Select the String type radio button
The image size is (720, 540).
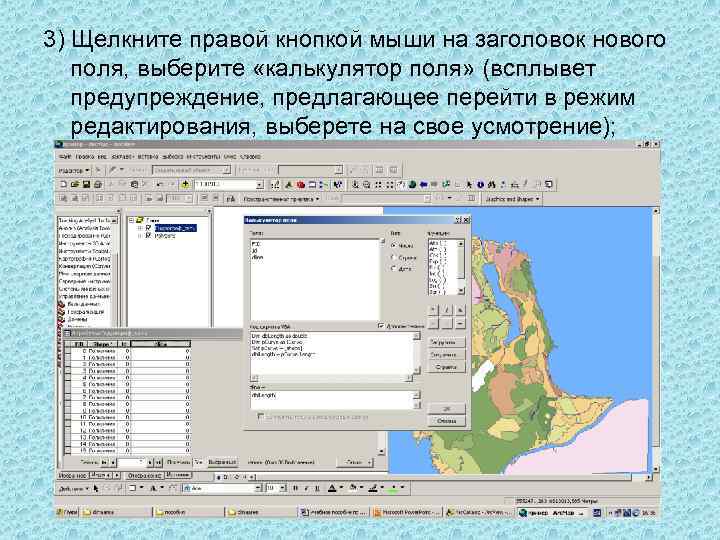(x=394, y=258)
